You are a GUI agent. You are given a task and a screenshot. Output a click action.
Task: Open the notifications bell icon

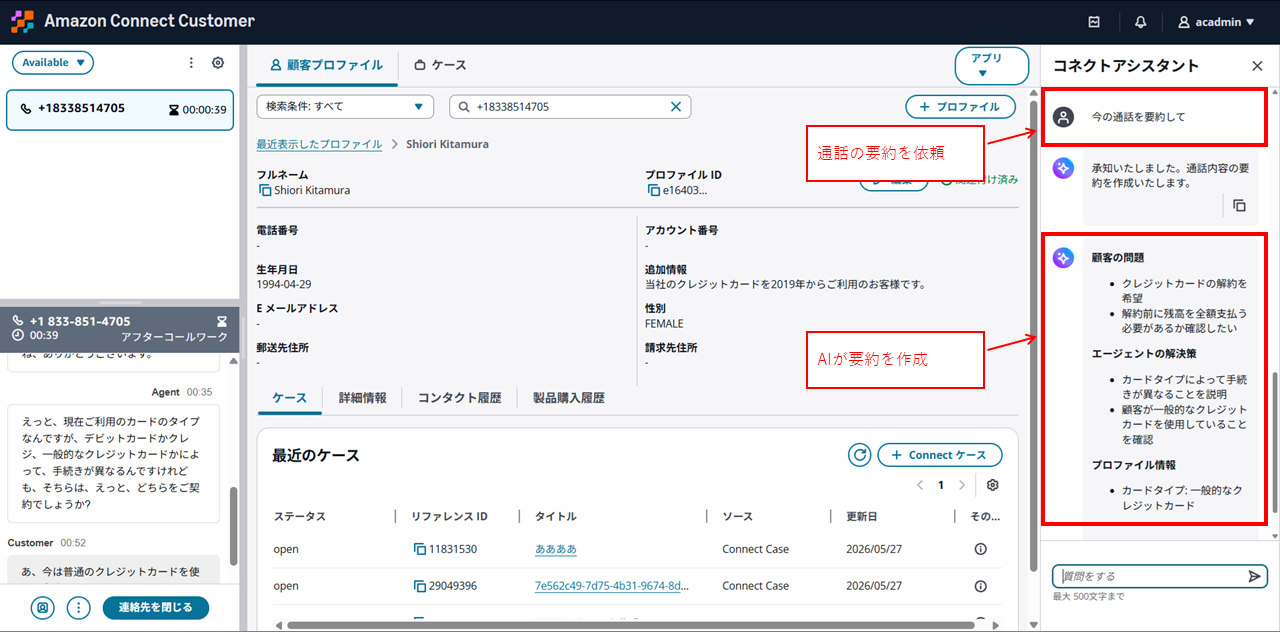[1141, 22]
